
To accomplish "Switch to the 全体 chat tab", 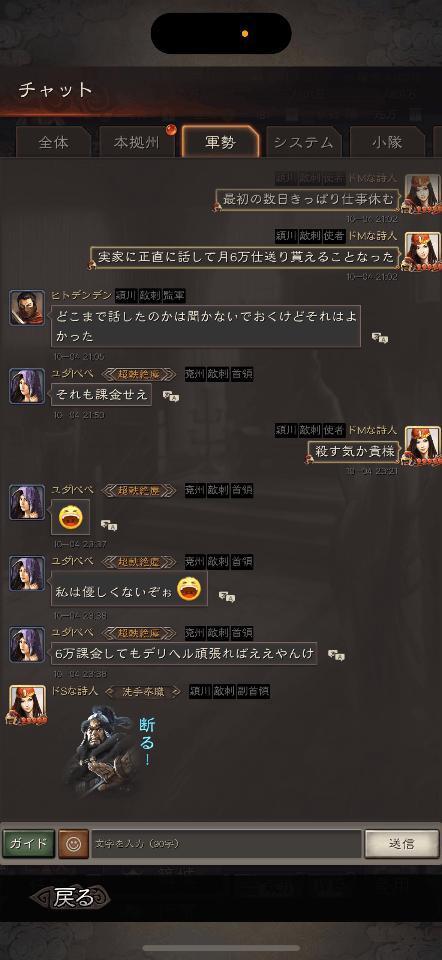I will pos(54,143).
